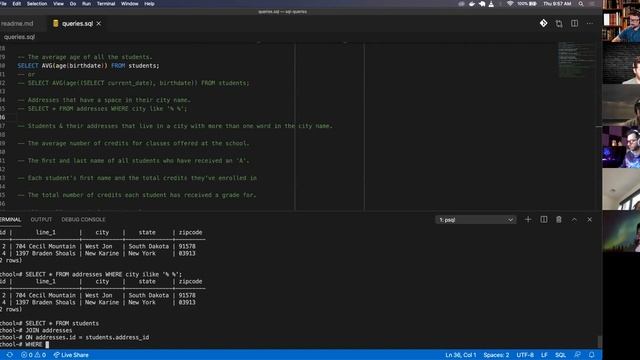Kill terminal with trash icon

pos(559,220)
